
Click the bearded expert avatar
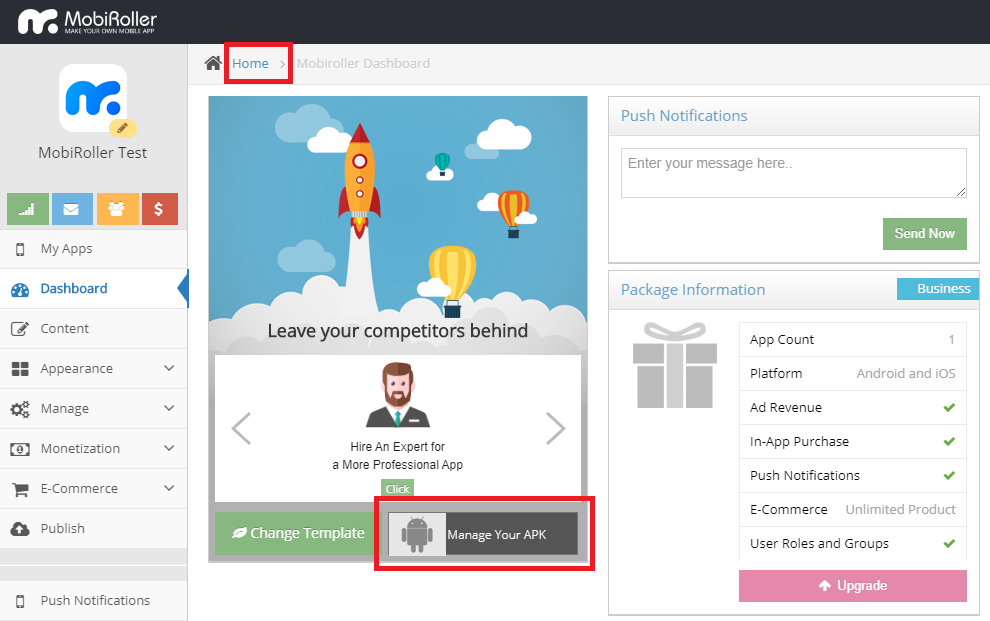(398, 395)
